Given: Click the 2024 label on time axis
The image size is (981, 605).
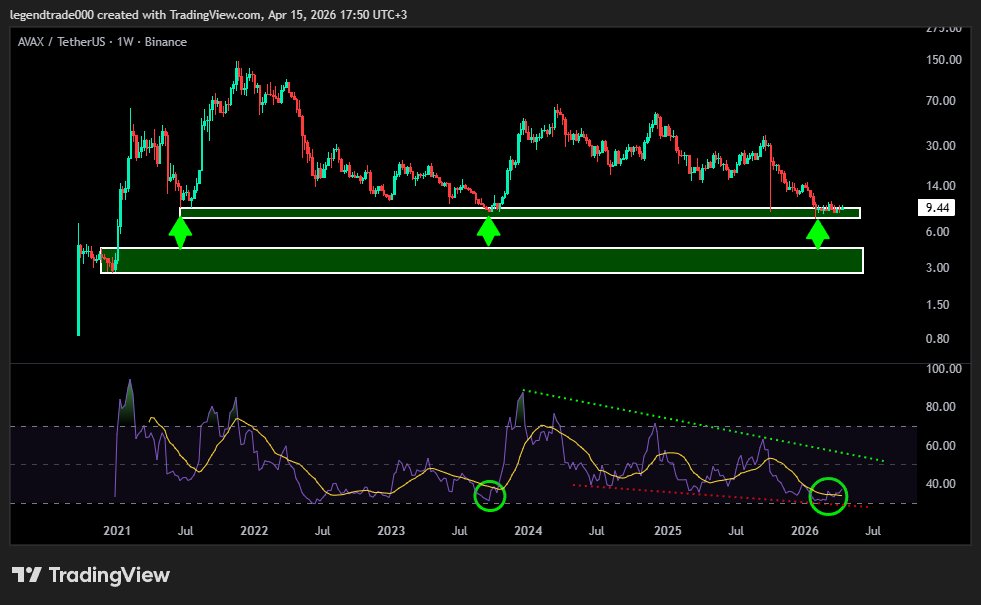Looking at the screenshot, I should (x=529, y=531).
